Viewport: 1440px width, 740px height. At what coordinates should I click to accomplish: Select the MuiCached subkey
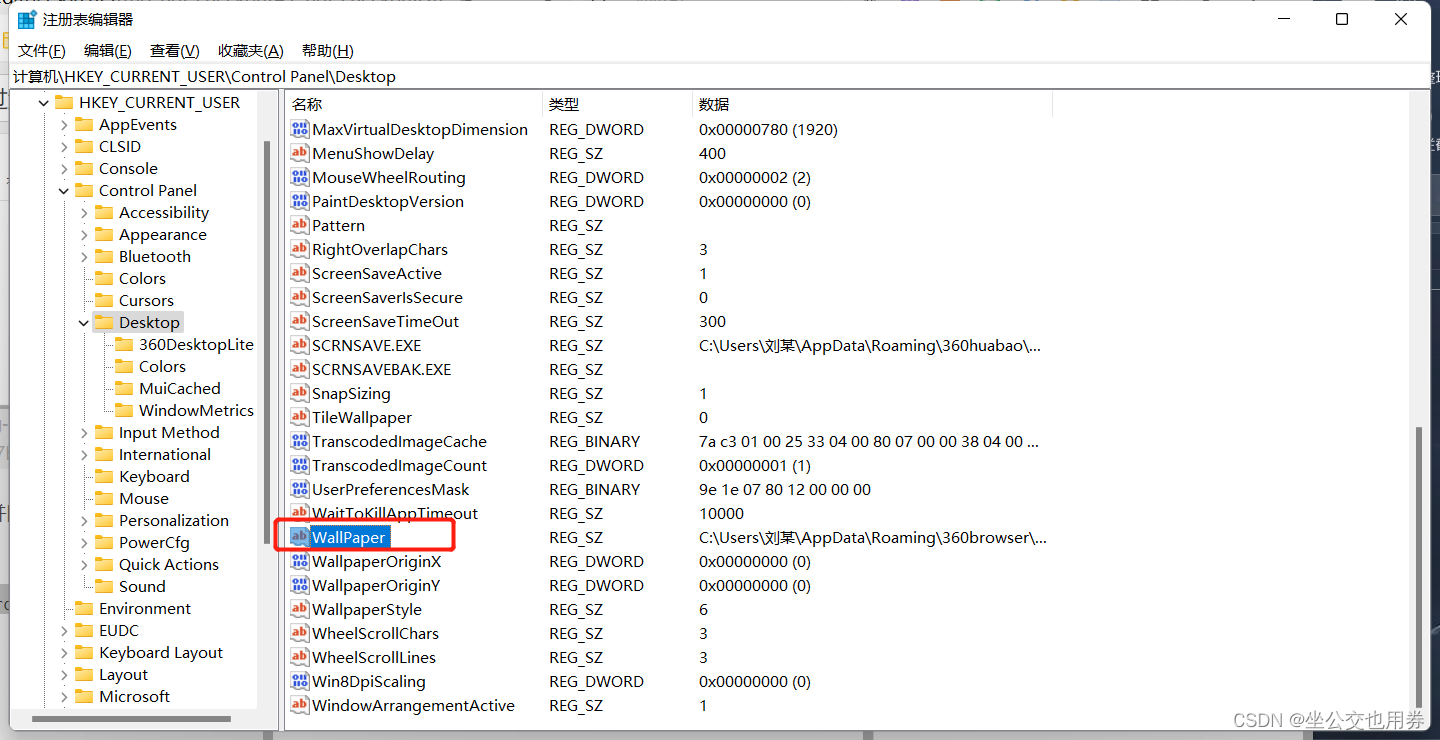180,388
